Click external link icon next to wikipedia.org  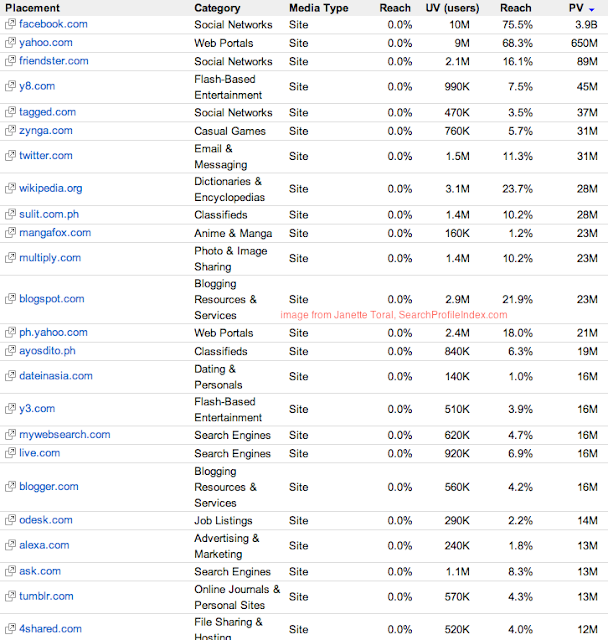10,188
